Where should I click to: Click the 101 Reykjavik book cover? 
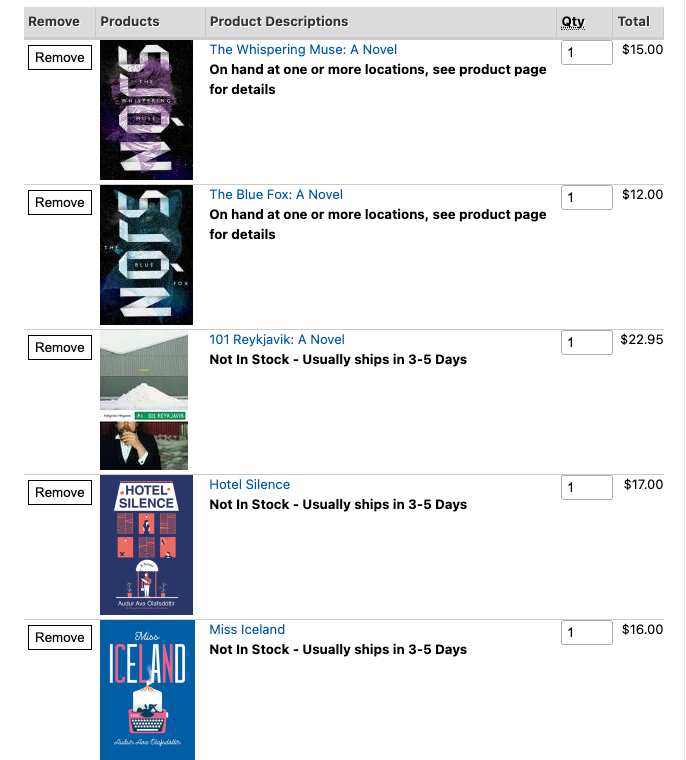point(144,400)
